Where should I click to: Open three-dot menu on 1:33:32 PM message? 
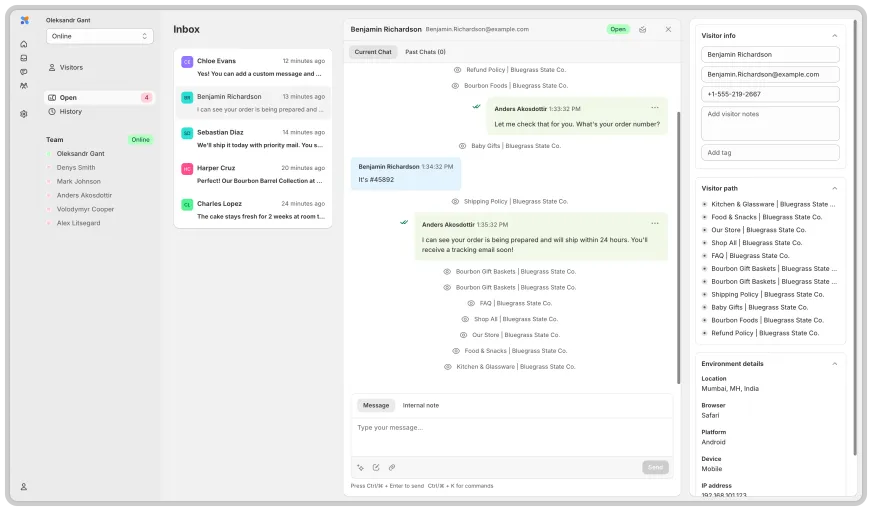655,108
